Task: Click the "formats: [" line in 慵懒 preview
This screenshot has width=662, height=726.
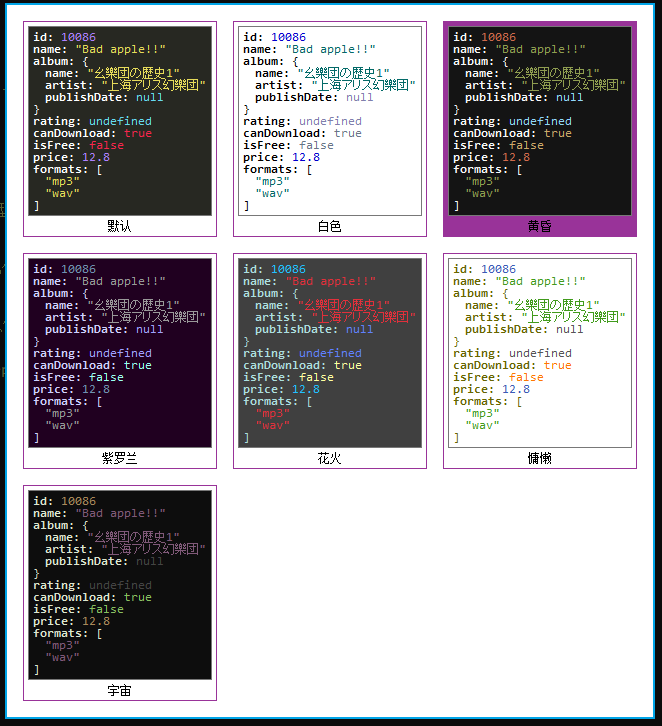Action: pos(487,401)
